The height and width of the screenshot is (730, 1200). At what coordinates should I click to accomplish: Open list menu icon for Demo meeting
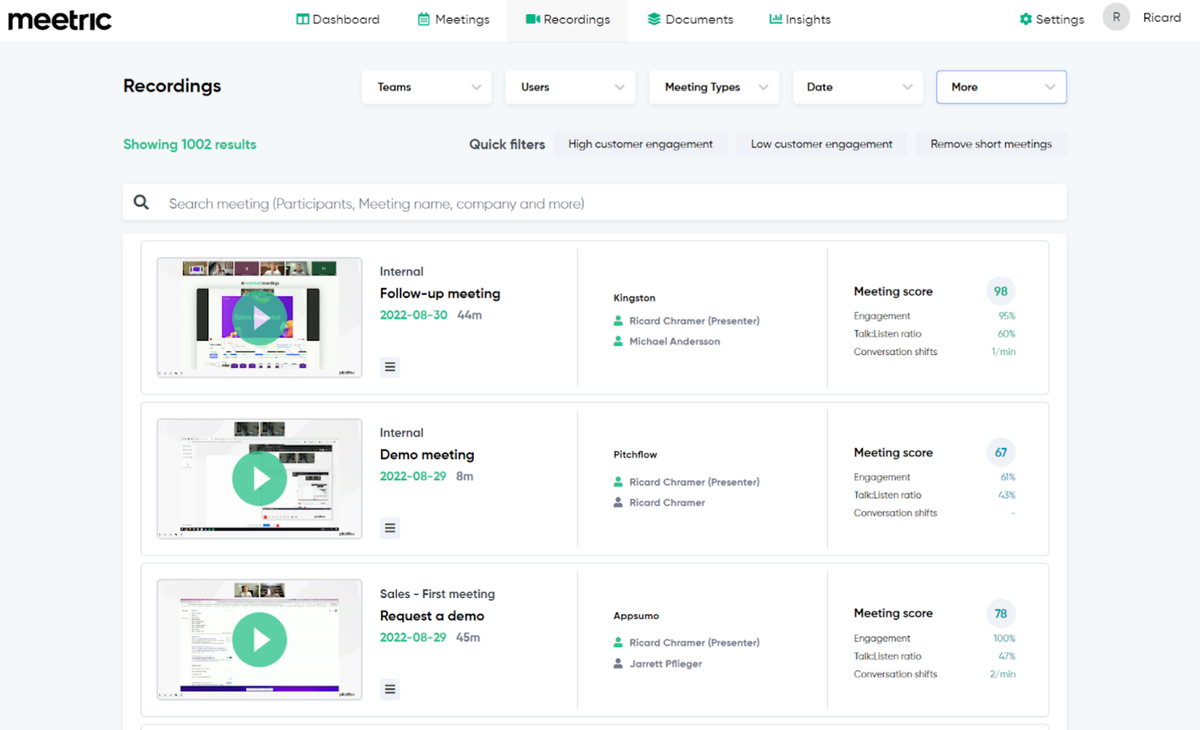[390, 528]
